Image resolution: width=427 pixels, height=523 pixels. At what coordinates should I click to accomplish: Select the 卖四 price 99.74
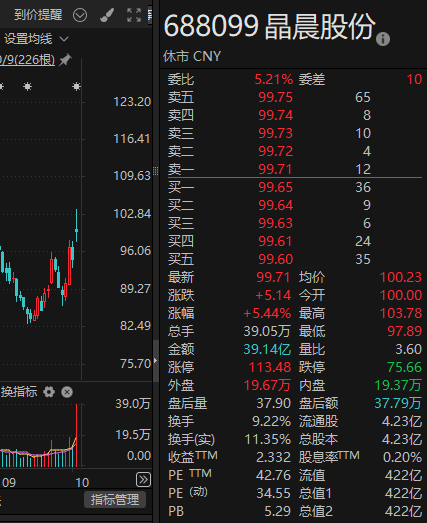[275, 115]
